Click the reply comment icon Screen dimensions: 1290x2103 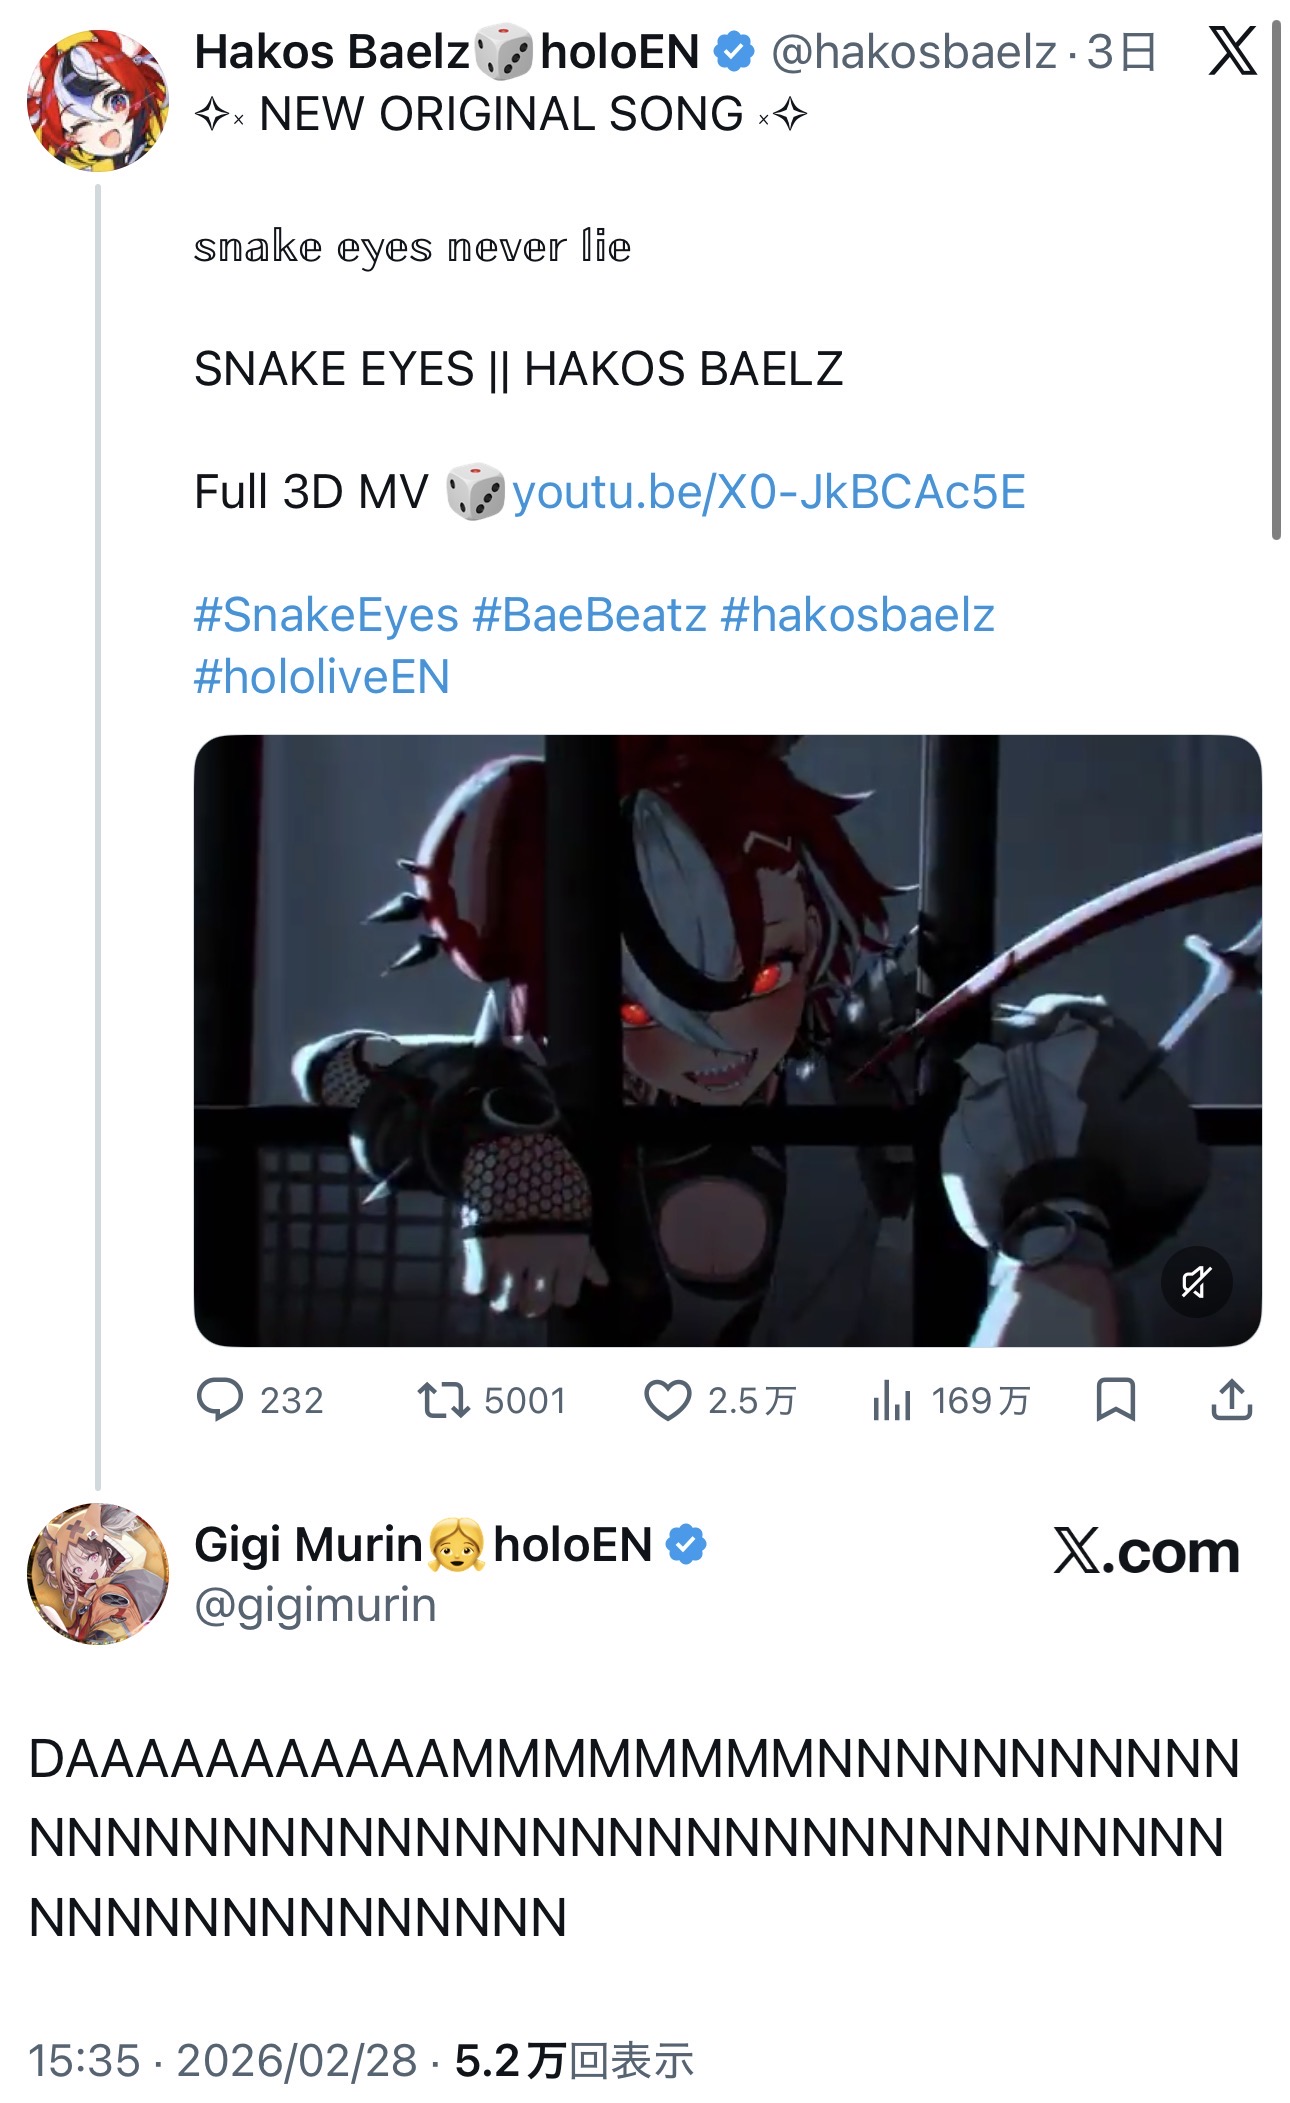(220, 1399)
